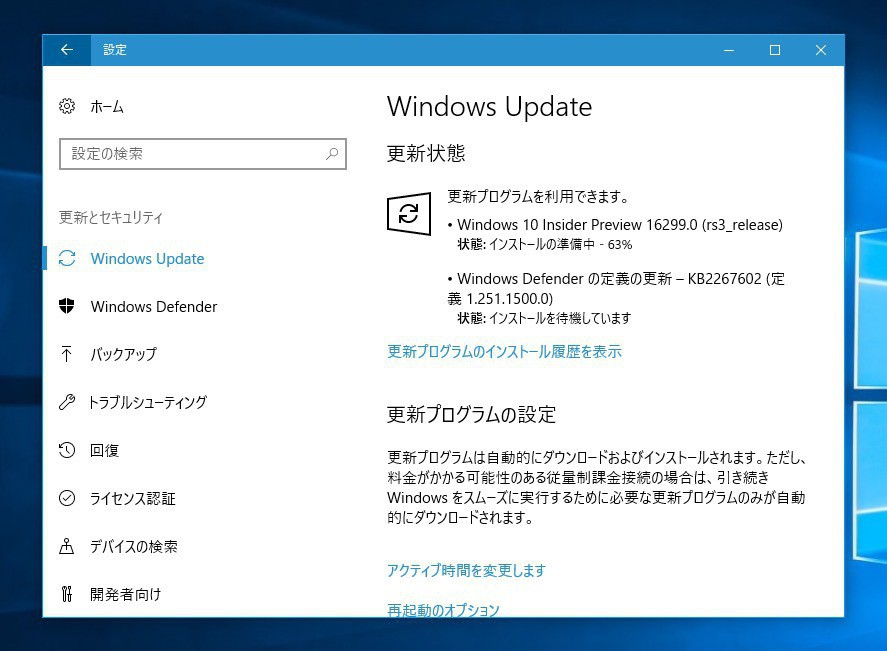Click the 開発者向け tools icon
The width and height of the screenshot is (887, 651).
[x=67, y=594]
